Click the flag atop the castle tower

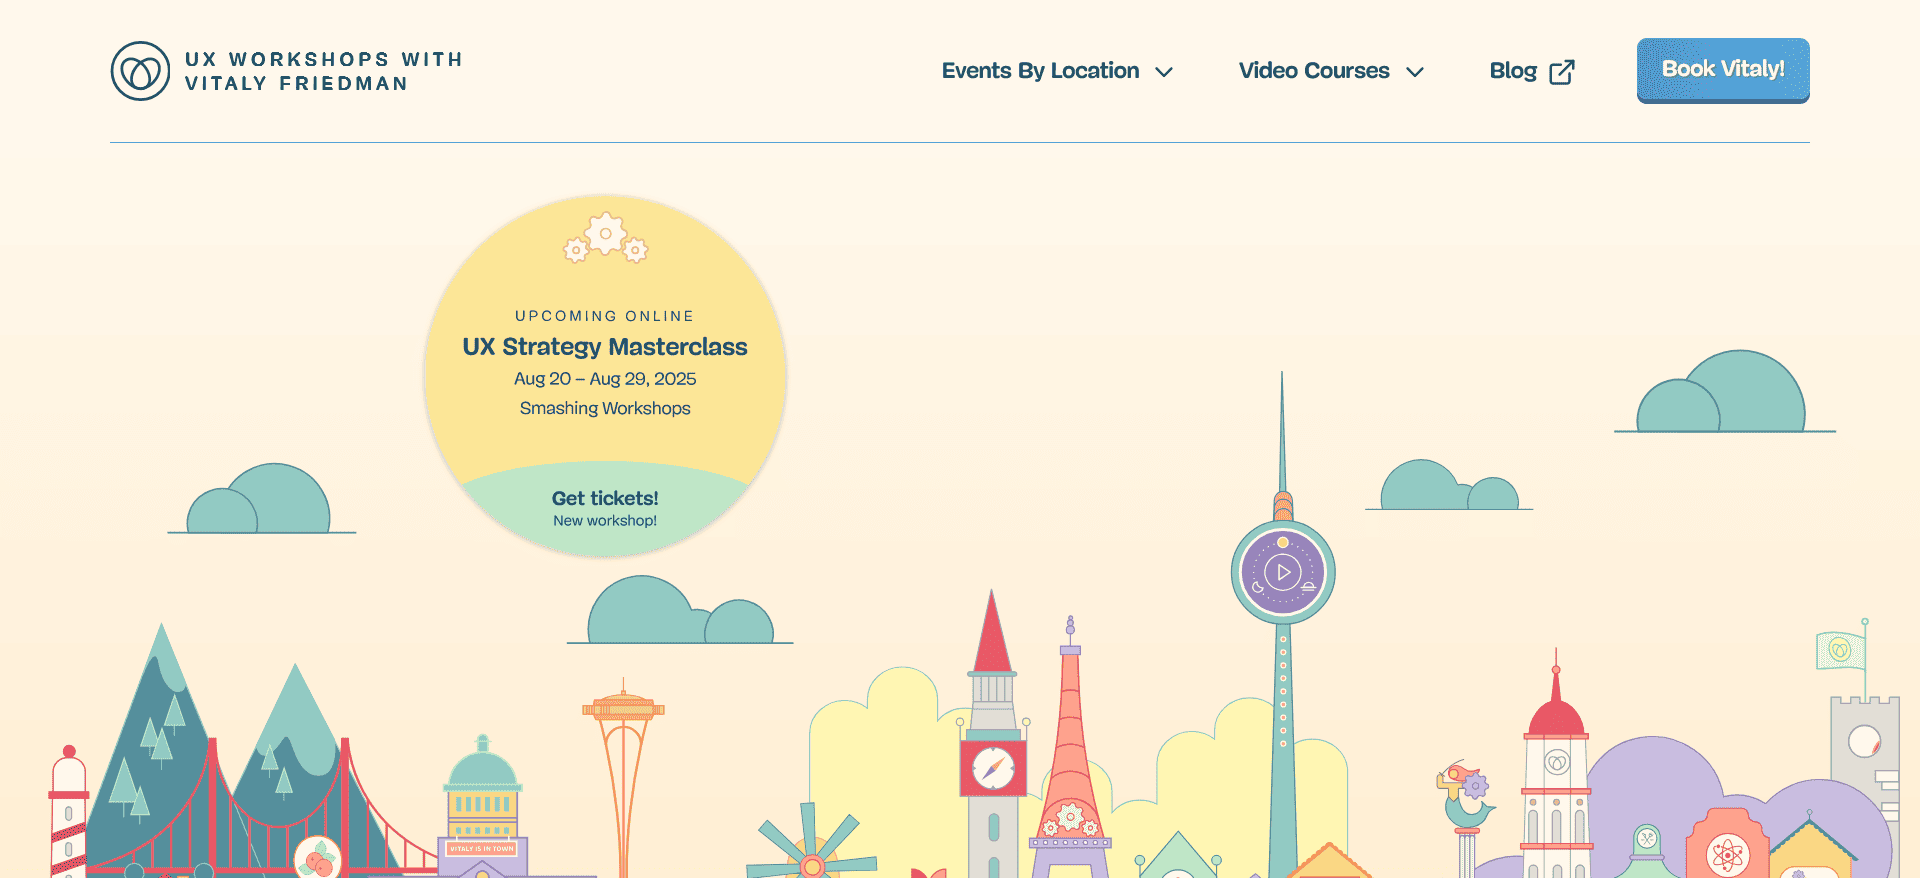[1840, 651]
